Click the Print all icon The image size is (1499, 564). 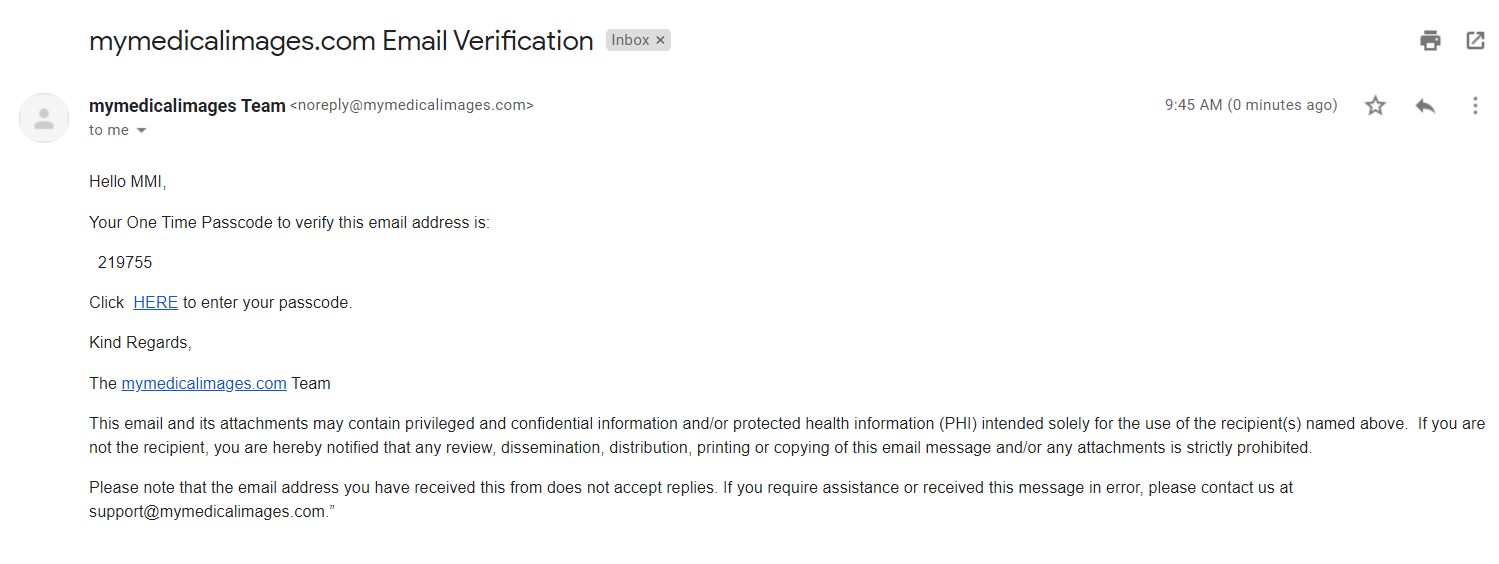tap(1431, 41)
